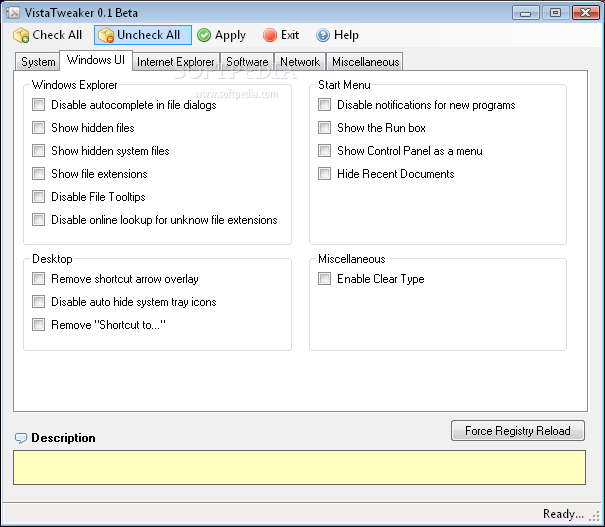Viewport: 605px width, 527px height.
Task: Tick Disable File Tooltips checkbox
Action: pyautogui.click(x=38, y=196)
